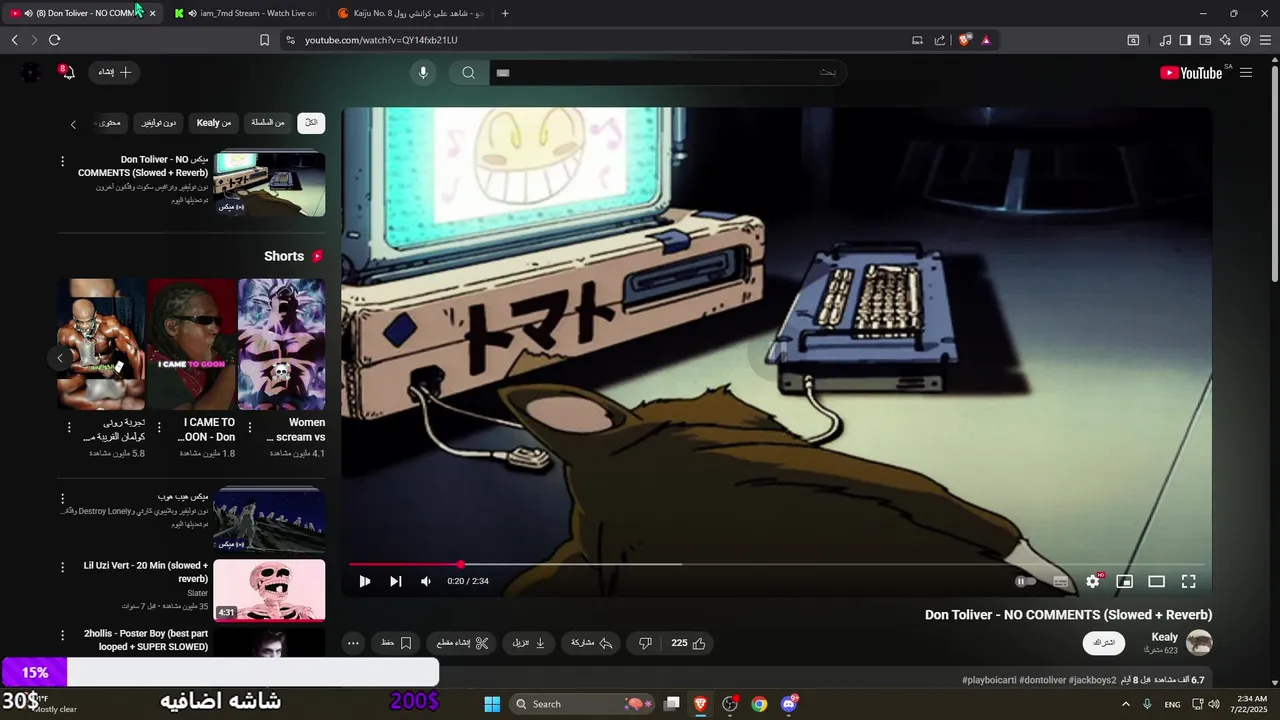Toggle subtitles in the video player
Screen dimensions: 1280x720
[x=1060, y=581]
